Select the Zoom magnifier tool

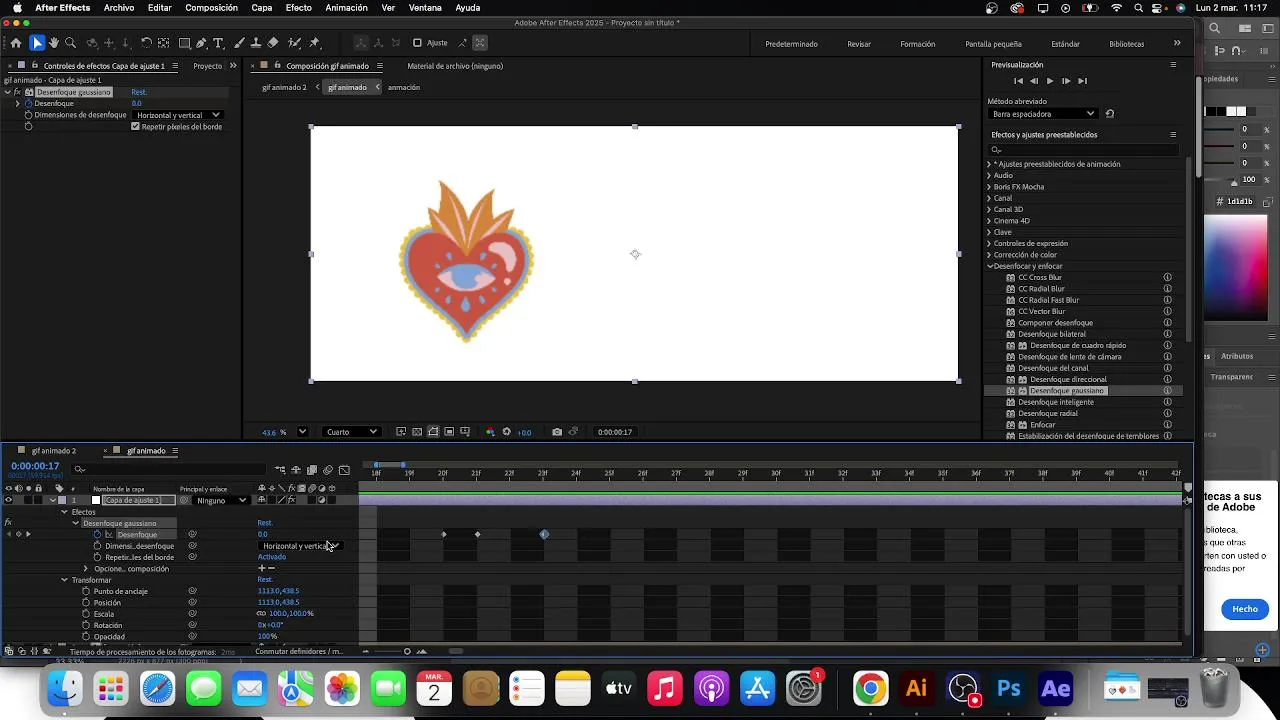tap(70, 43)
